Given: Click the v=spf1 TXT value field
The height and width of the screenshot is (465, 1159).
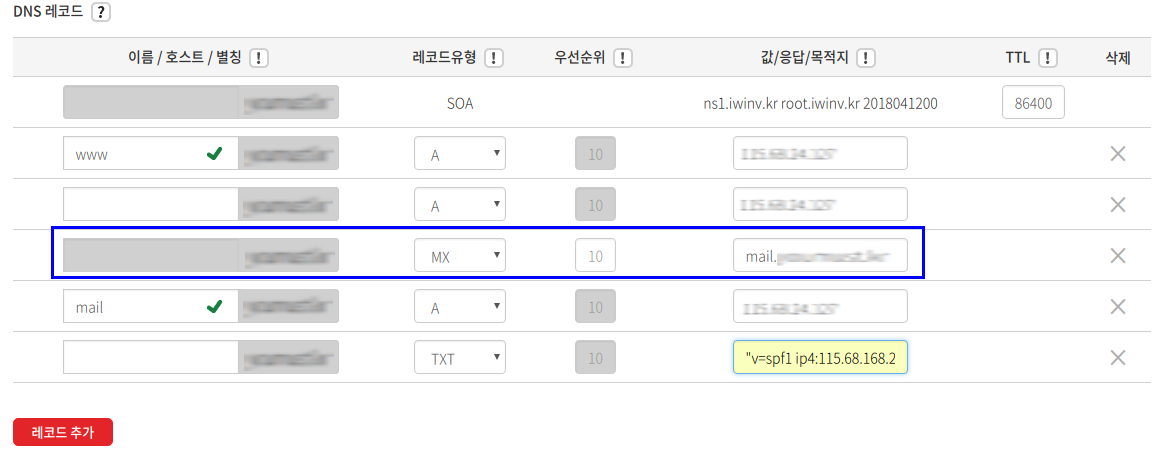Looking at the screenshot, I should [x=820, y=358].
